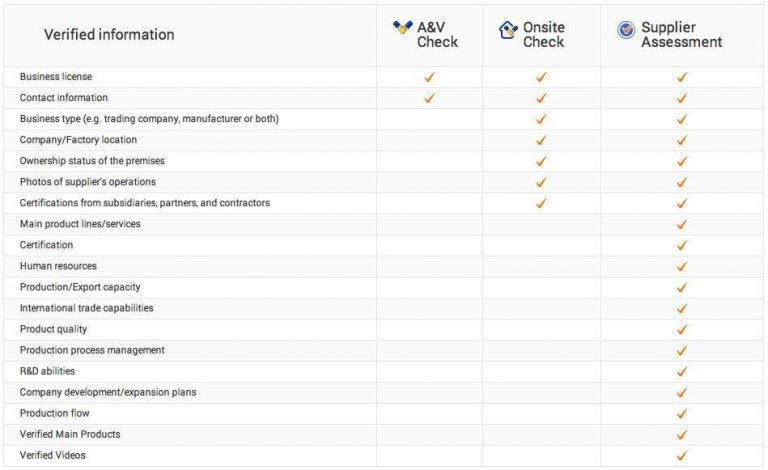Click Supplier Assessment checkmark for R&D abilities
The height and width of the screenshot is (470, 768).
coord(682,372)
